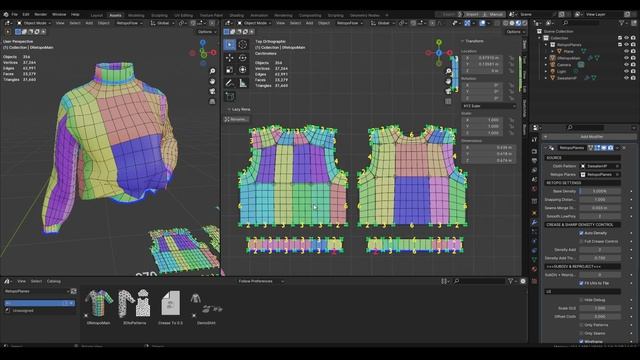Select the DemoShirt asset thumbnail
Viewport: 640px width, 360px height.
click(207, 307)
